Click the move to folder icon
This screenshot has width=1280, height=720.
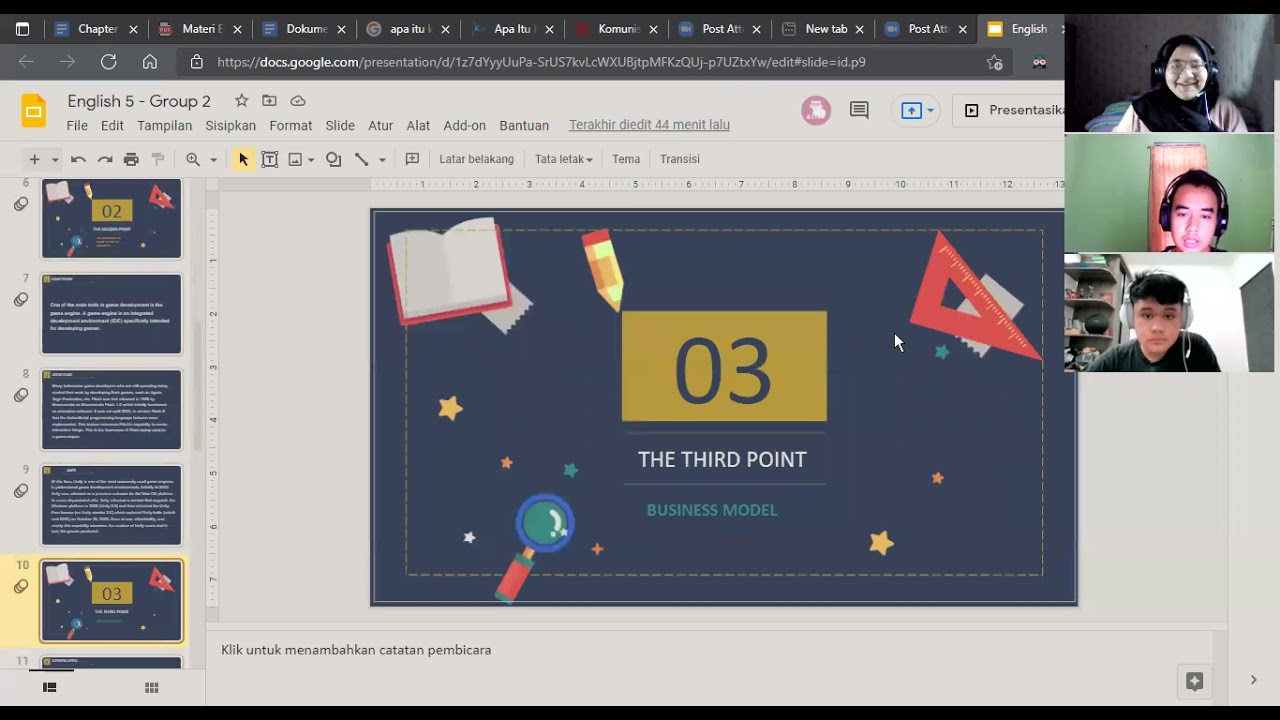tap(269, 101)
